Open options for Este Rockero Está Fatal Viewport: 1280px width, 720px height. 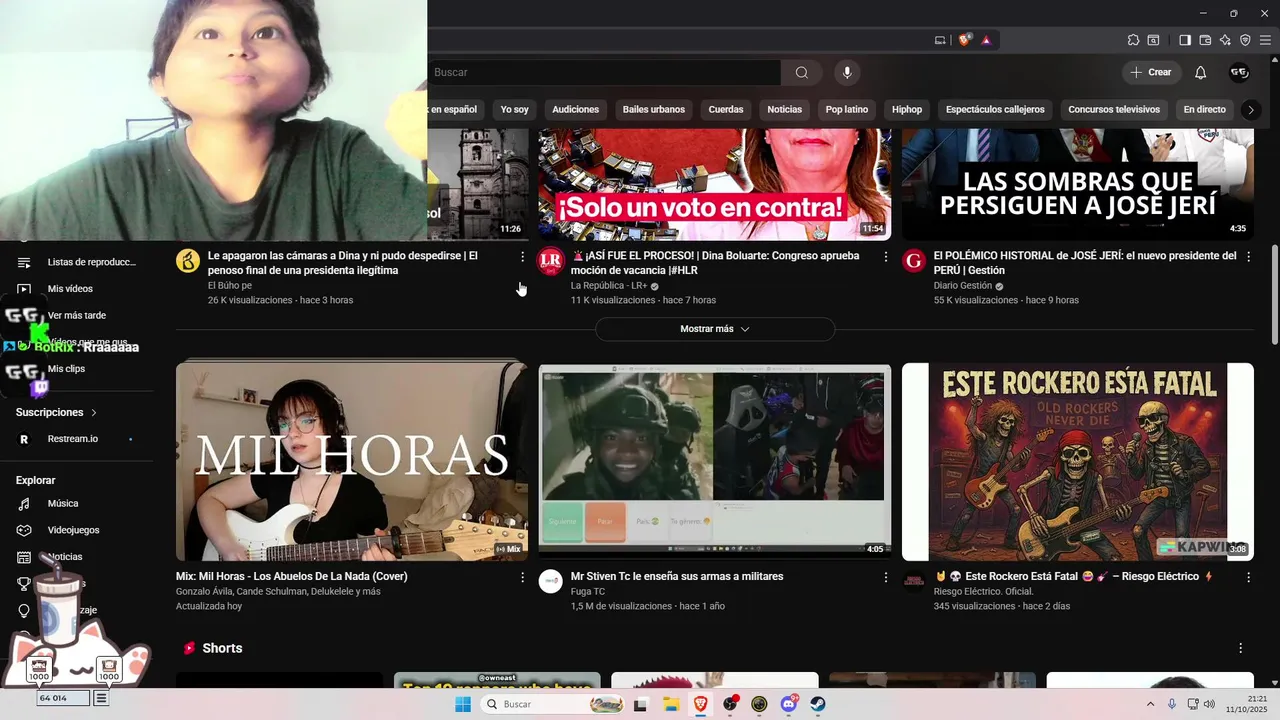click(1248, 577)
